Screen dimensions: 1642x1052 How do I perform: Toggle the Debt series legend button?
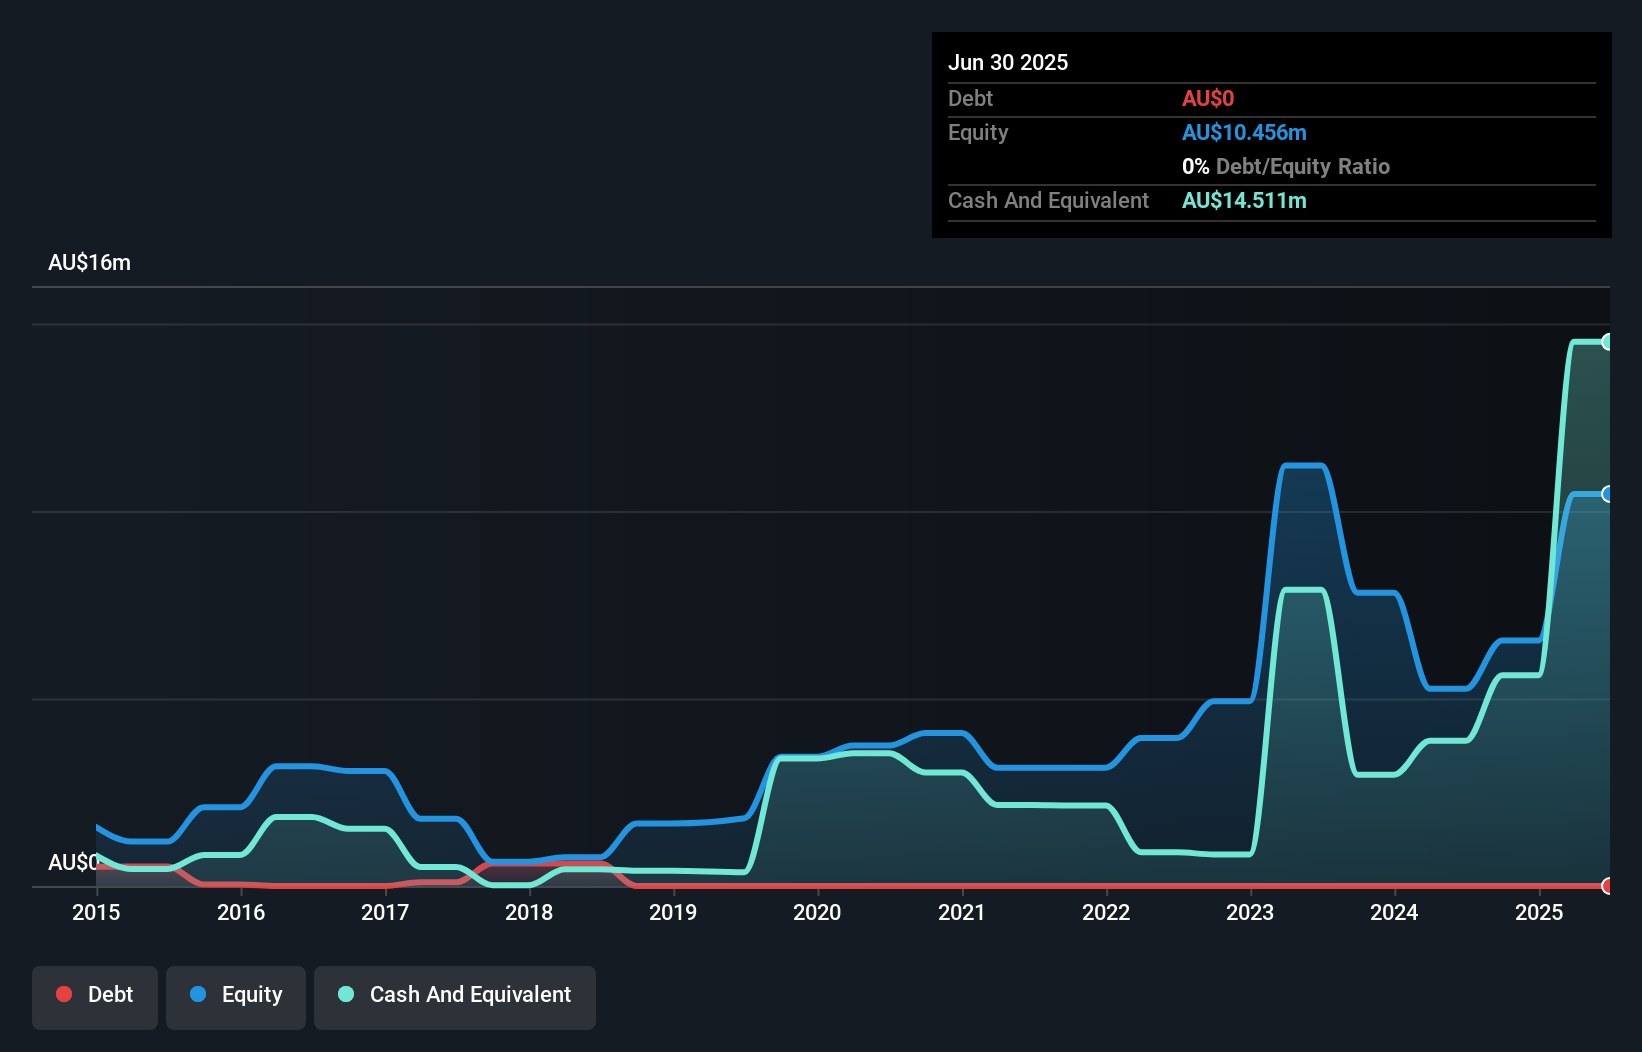coord(95,995)
